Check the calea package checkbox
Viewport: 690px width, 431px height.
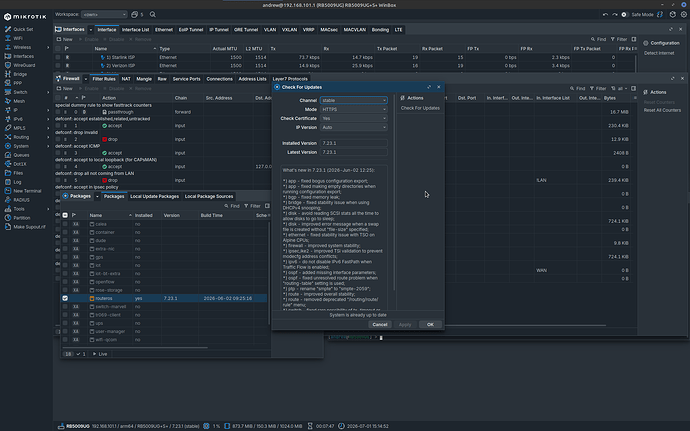click(65, 224)
